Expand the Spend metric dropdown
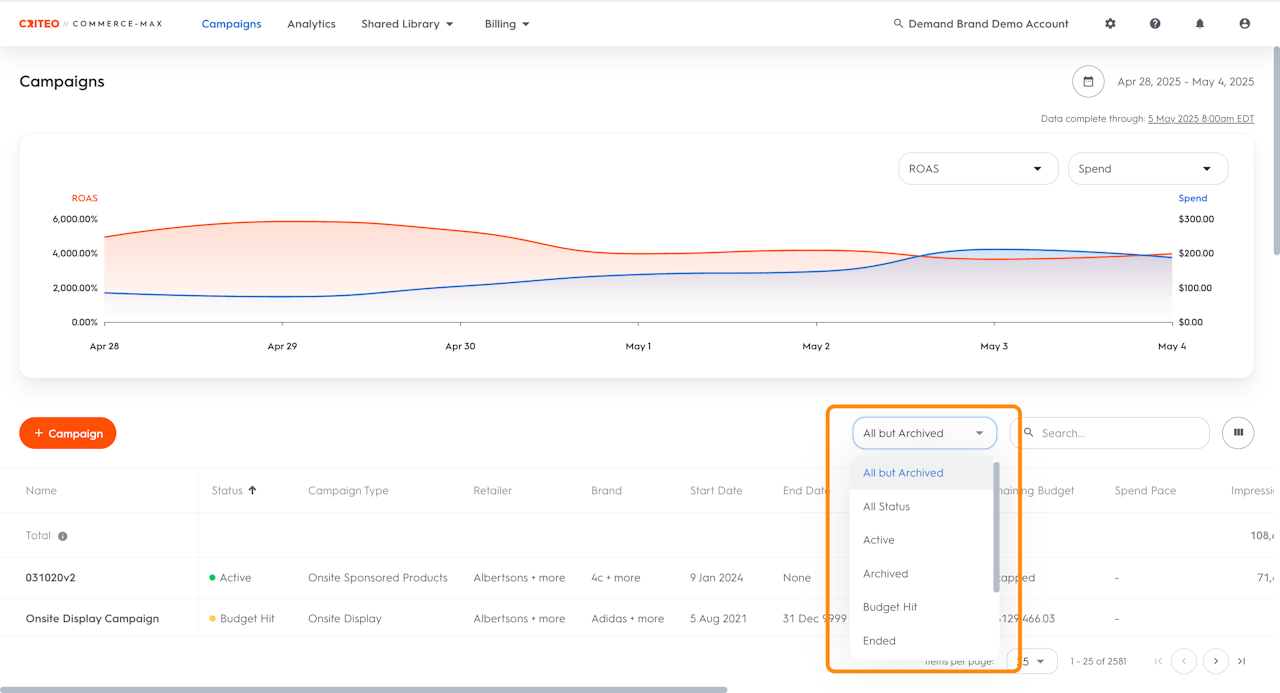 1147,169
